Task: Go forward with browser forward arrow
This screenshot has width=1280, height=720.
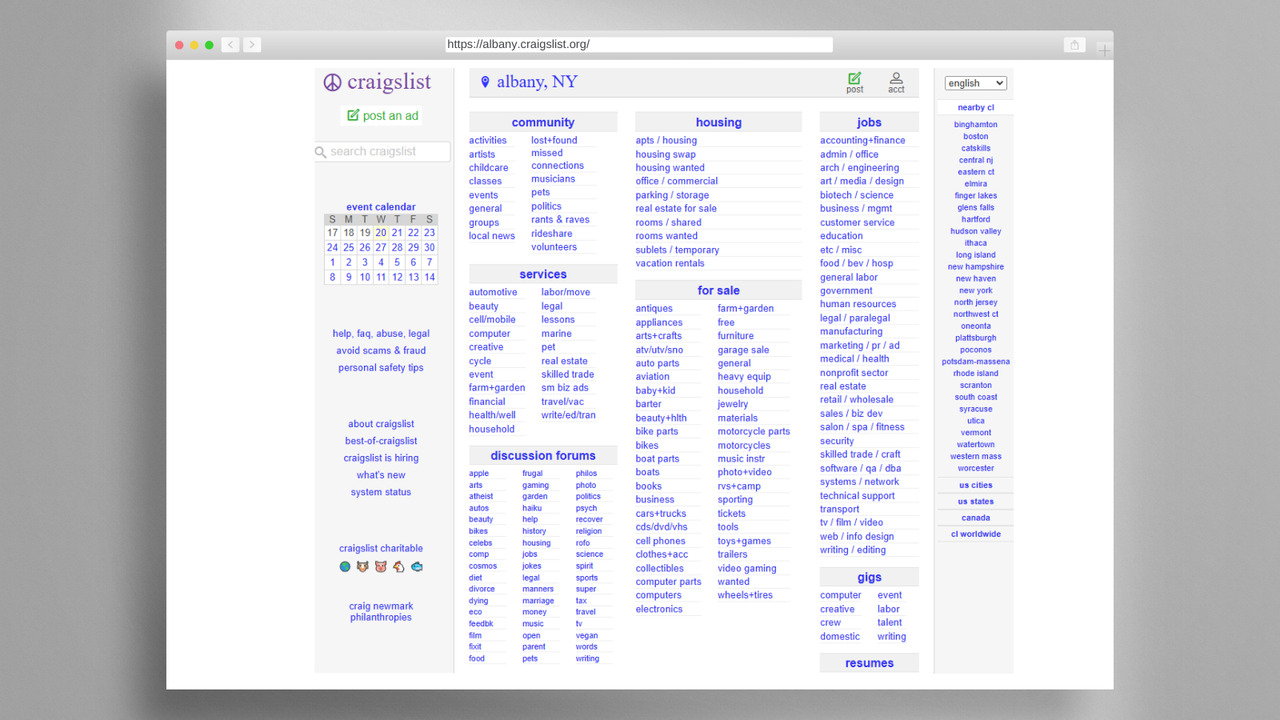Action: coord(252,45)
